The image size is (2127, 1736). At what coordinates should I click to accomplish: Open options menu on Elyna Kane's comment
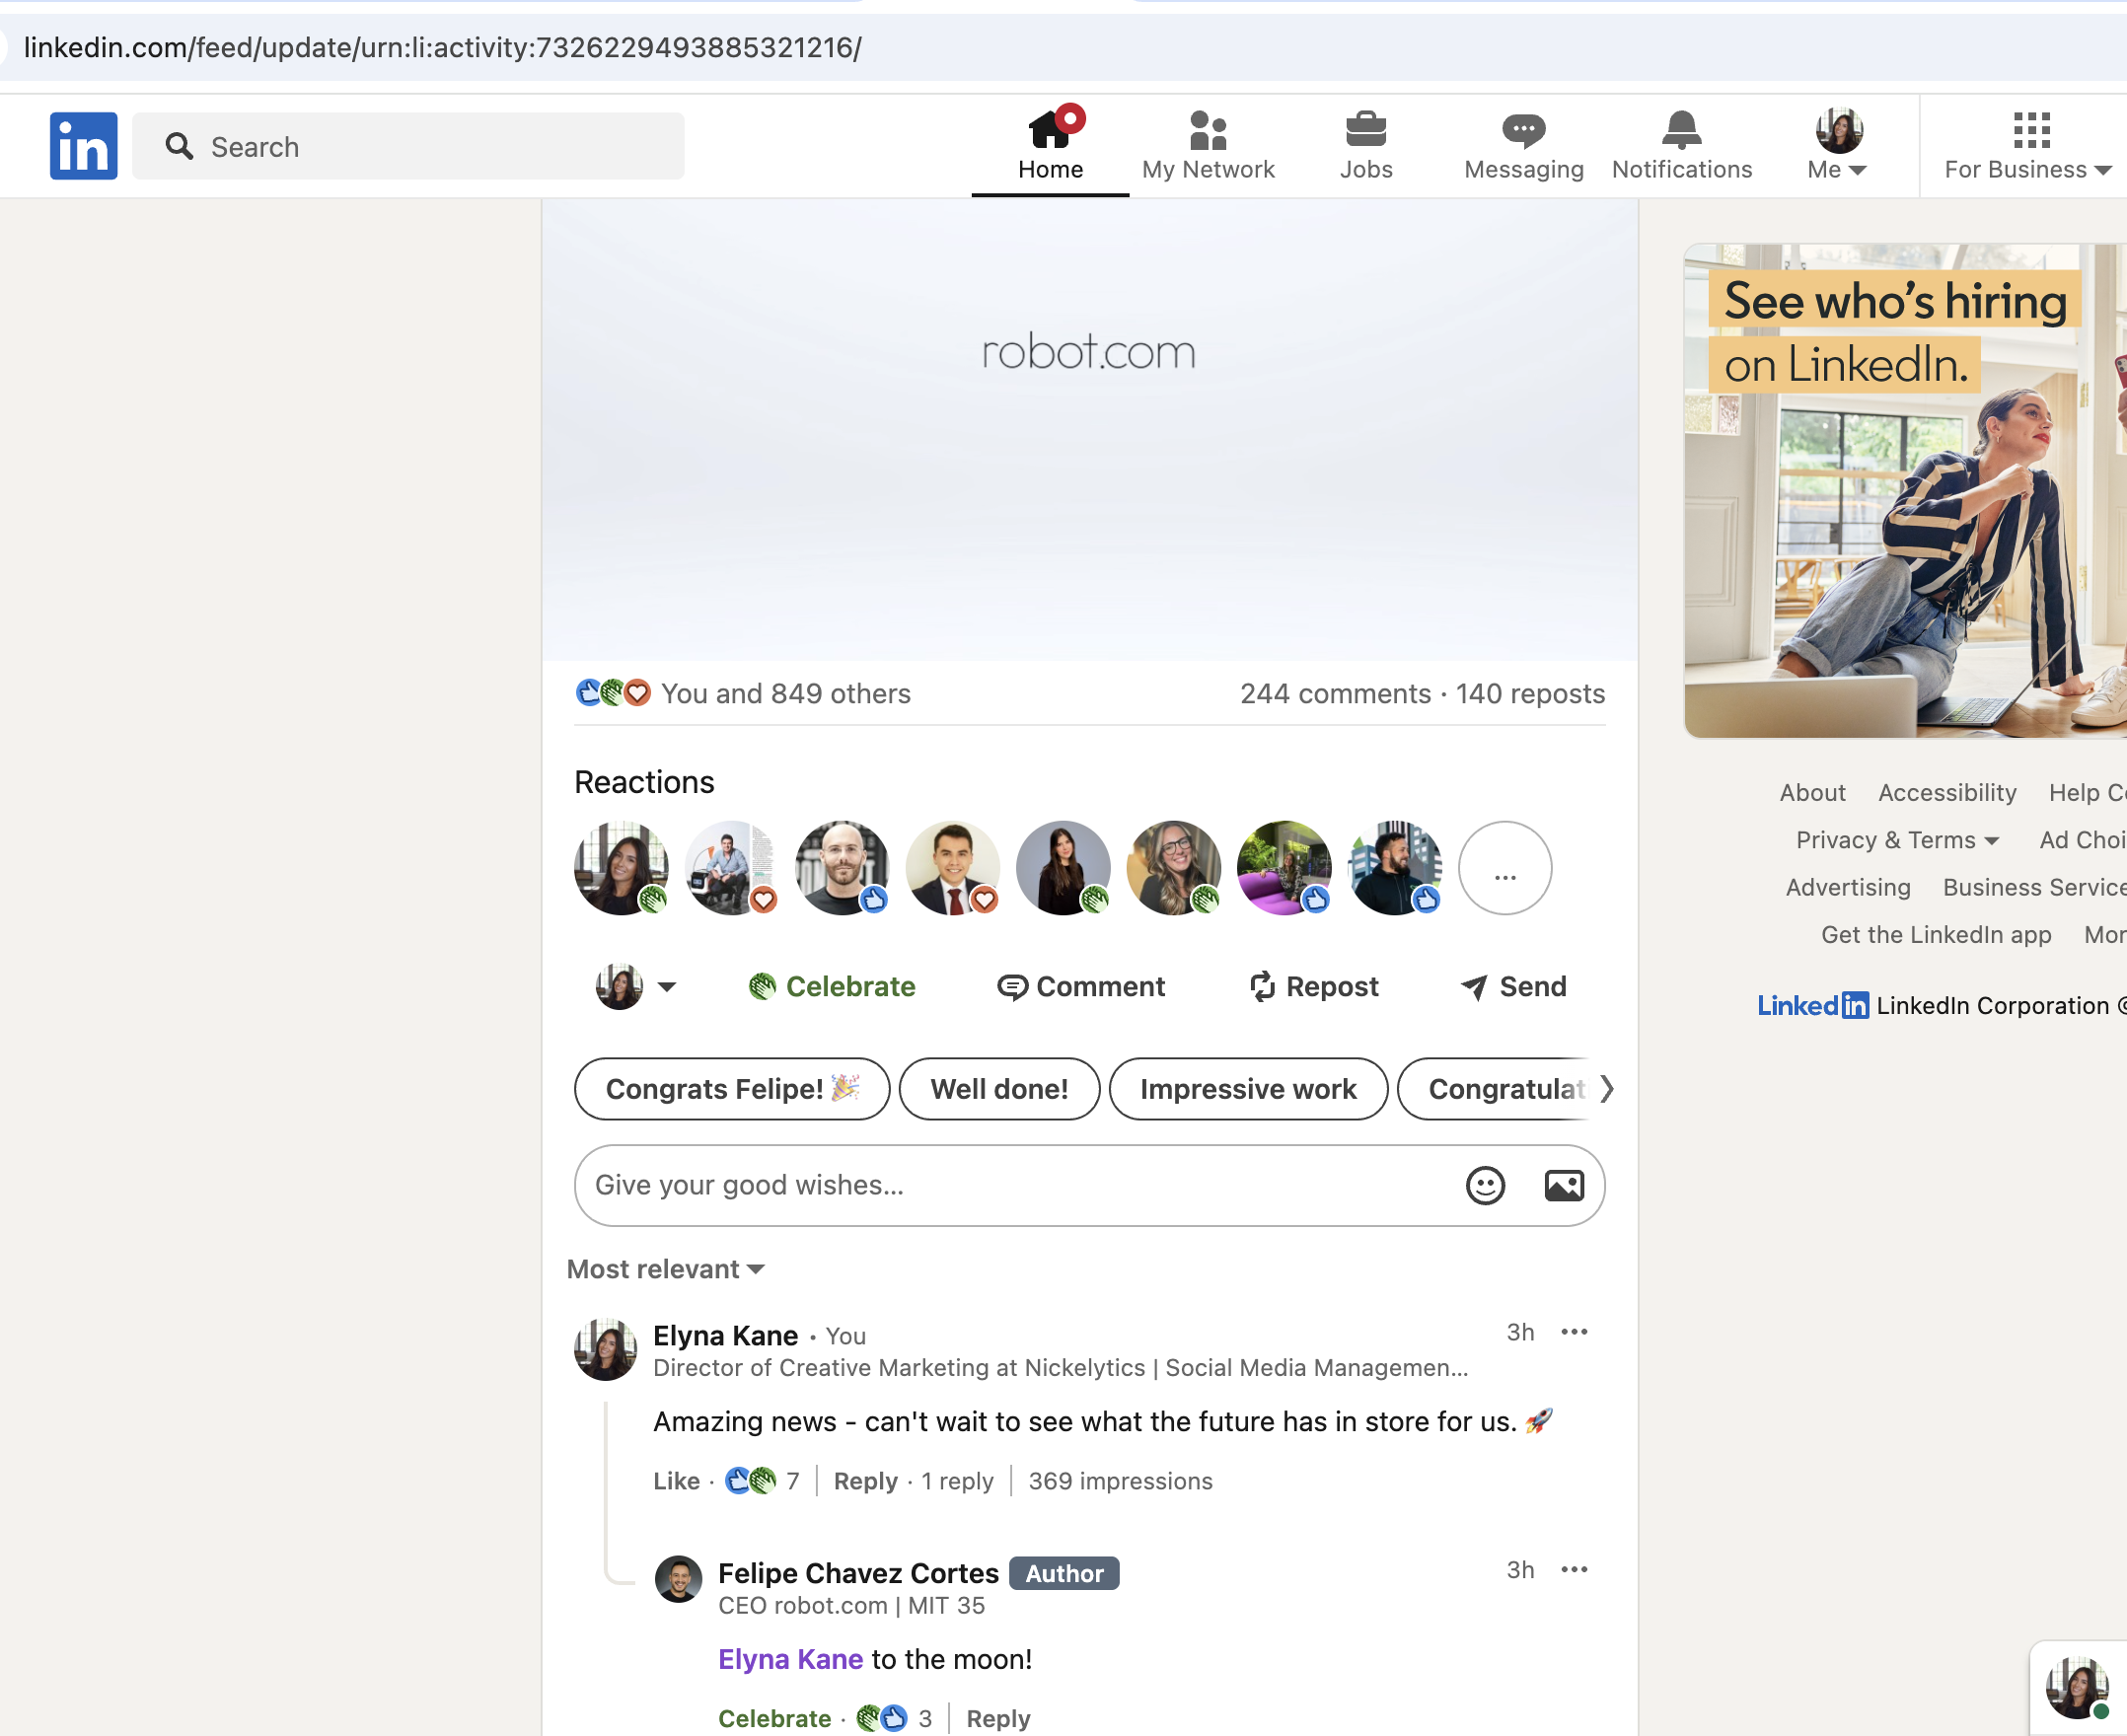[x=1573, y=1332]
